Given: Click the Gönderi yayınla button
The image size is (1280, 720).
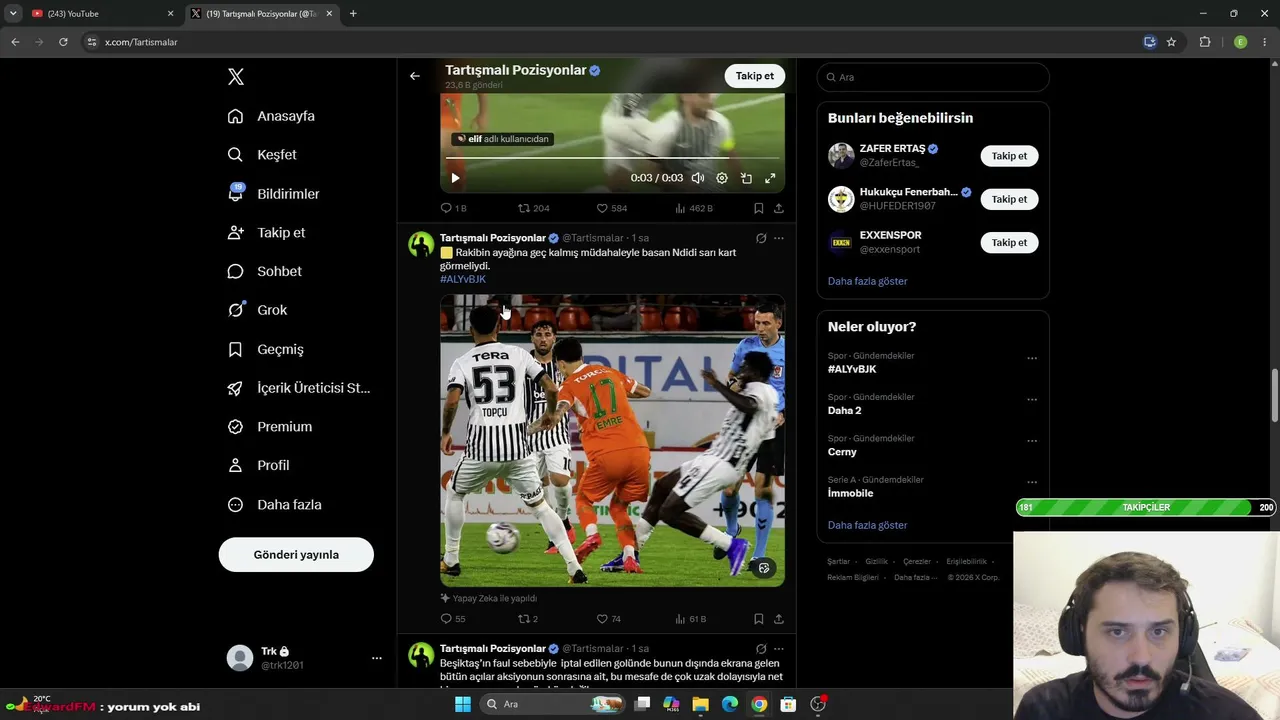Looking at the screenshot, I should [x=296, y=555].
